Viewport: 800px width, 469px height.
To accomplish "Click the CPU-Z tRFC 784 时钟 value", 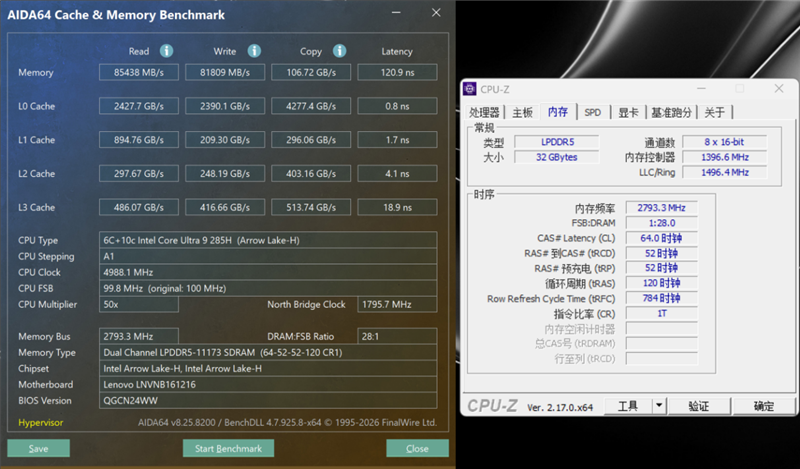I will click(x=661, y=299).
